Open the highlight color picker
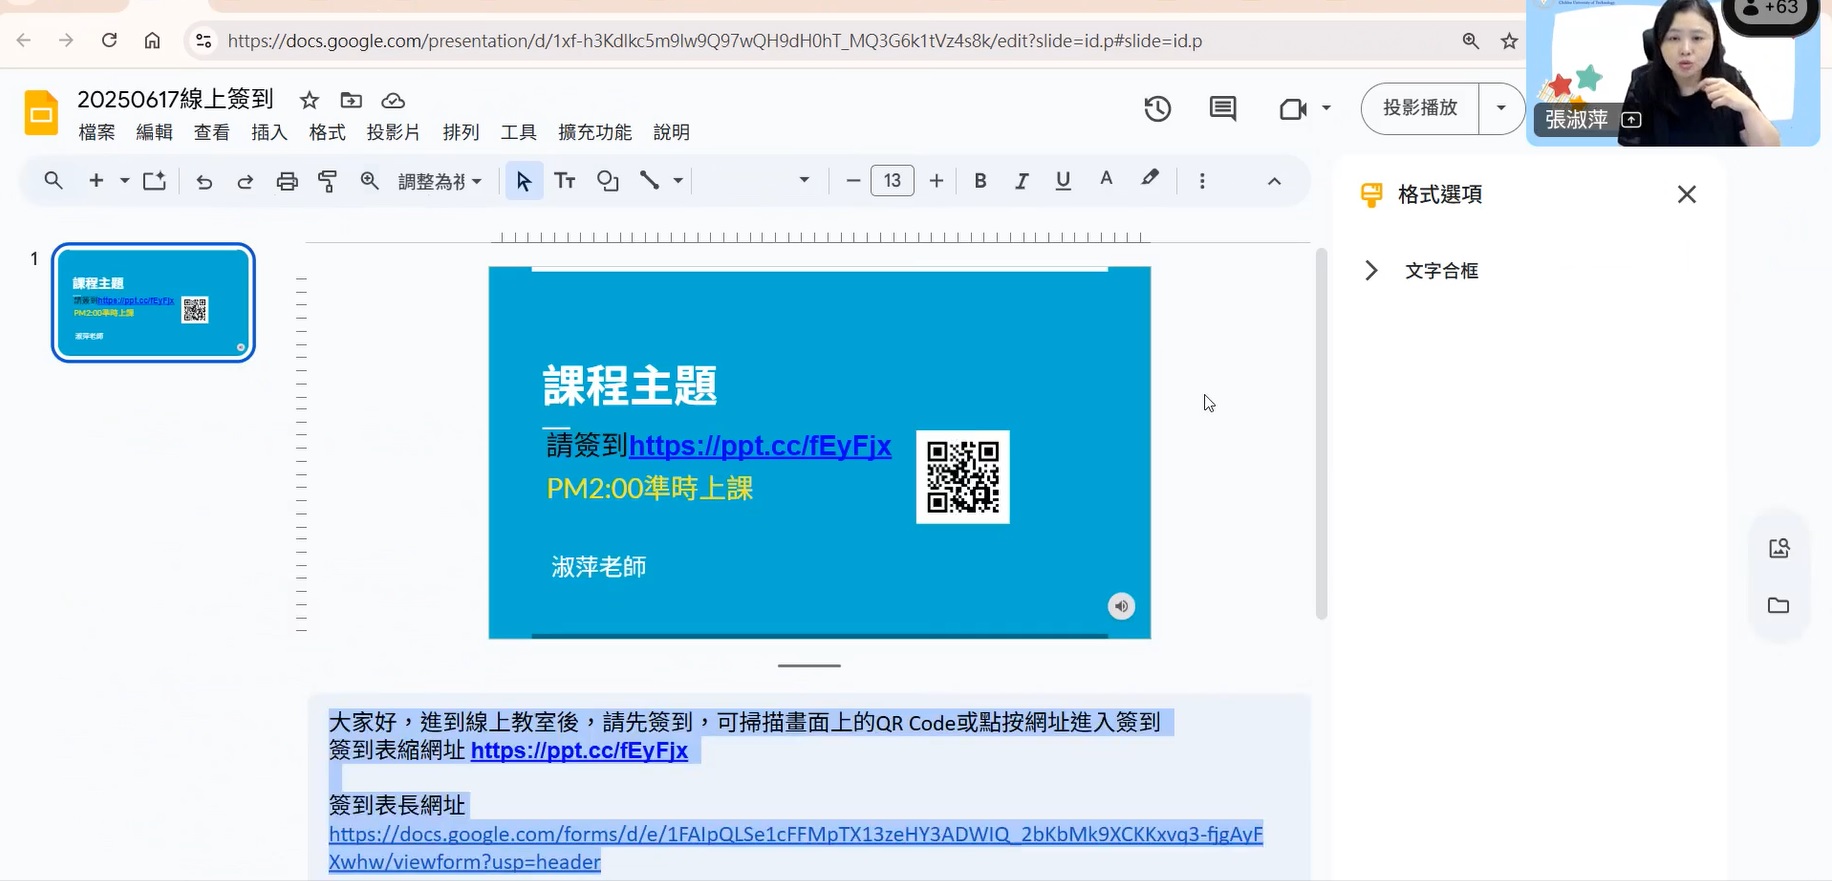This screenshot has width=1832, height=881. (1150, 179)
